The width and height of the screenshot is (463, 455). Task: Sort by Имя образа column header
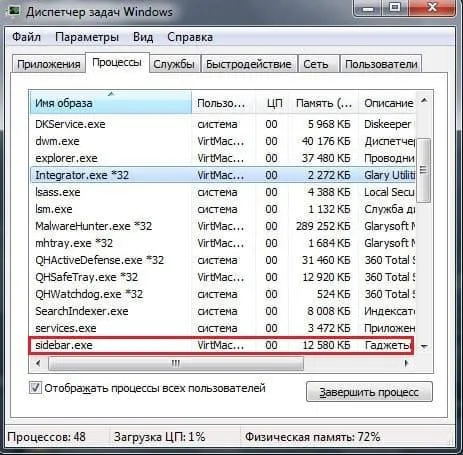tap(111, 103)
